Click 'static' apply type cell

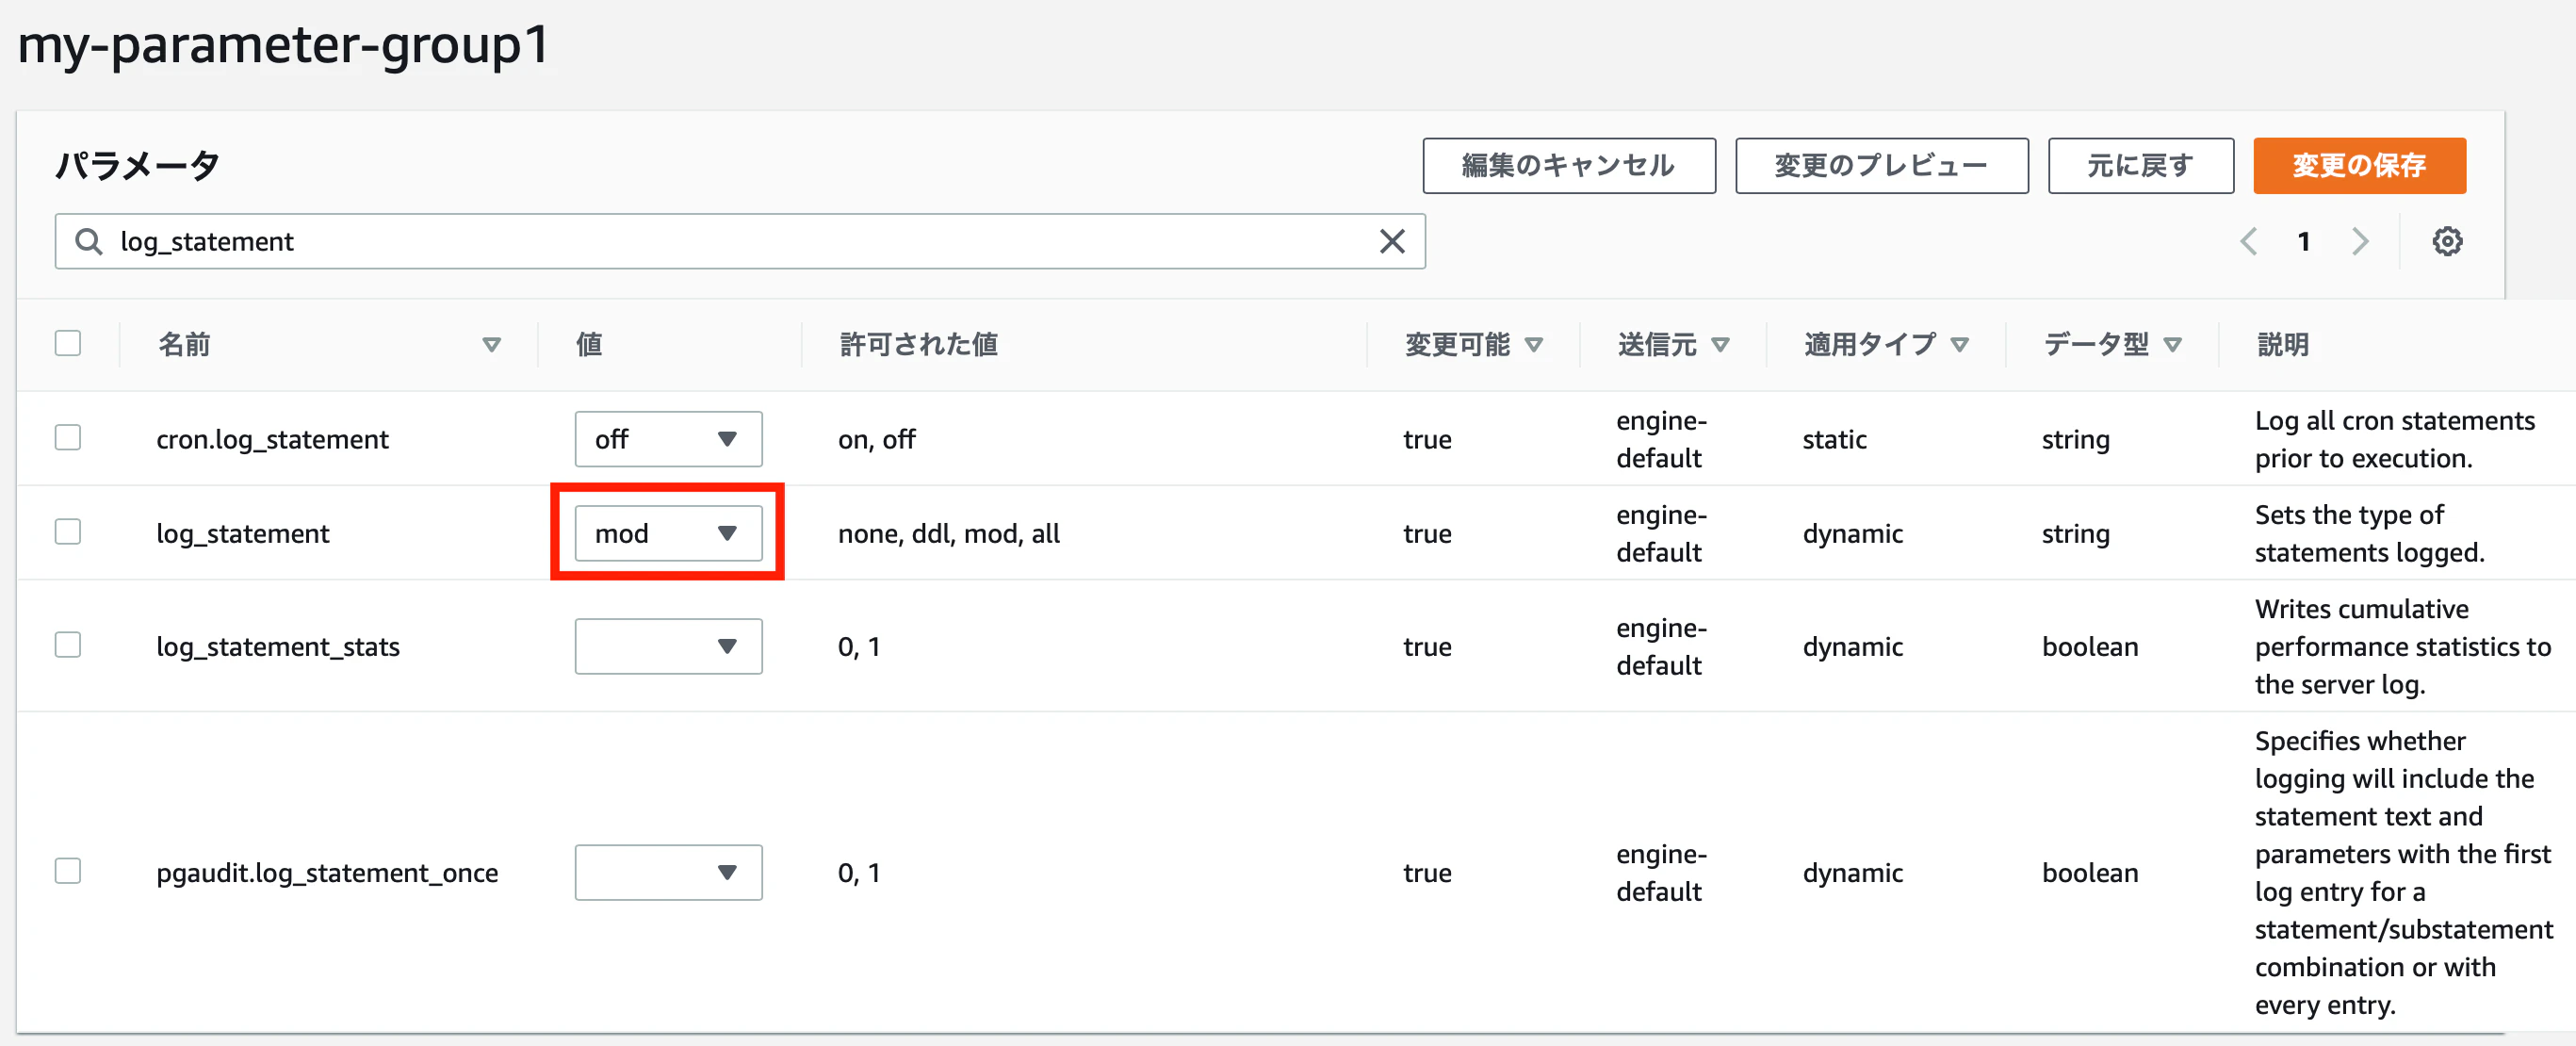click(1834, 439)
